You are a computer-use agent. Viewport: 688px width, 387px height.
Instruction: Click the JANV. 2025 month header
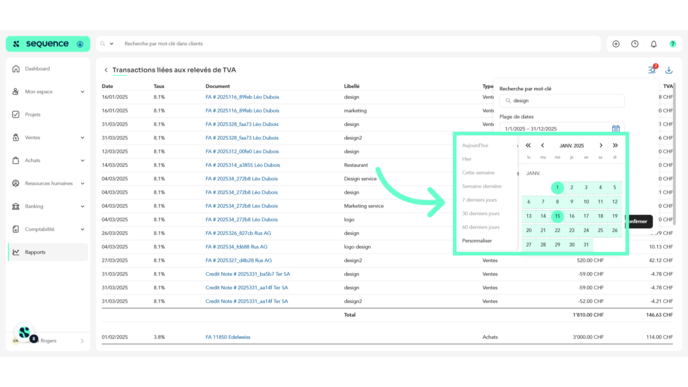click(571, 146)
